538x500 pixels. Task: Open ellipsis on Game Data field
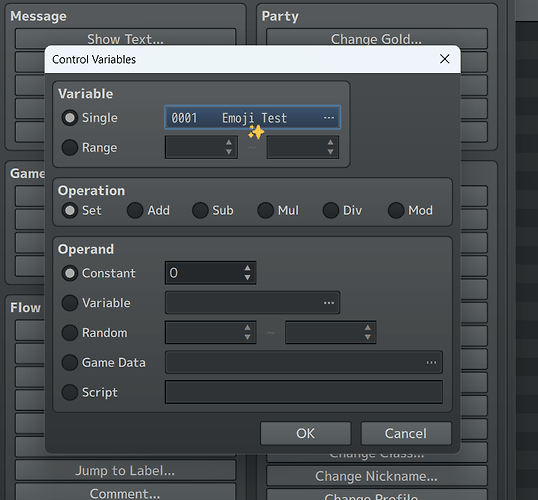click(431, 362)
